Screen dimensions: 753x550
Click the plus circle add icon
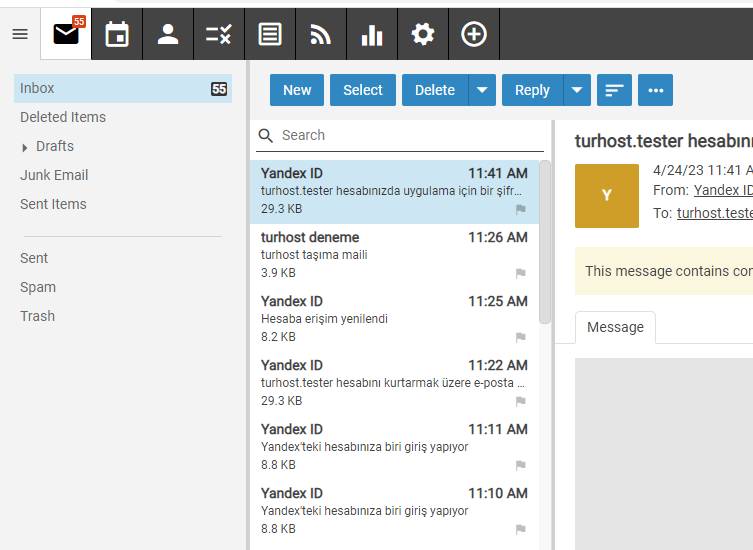click(x=474, y=35)
